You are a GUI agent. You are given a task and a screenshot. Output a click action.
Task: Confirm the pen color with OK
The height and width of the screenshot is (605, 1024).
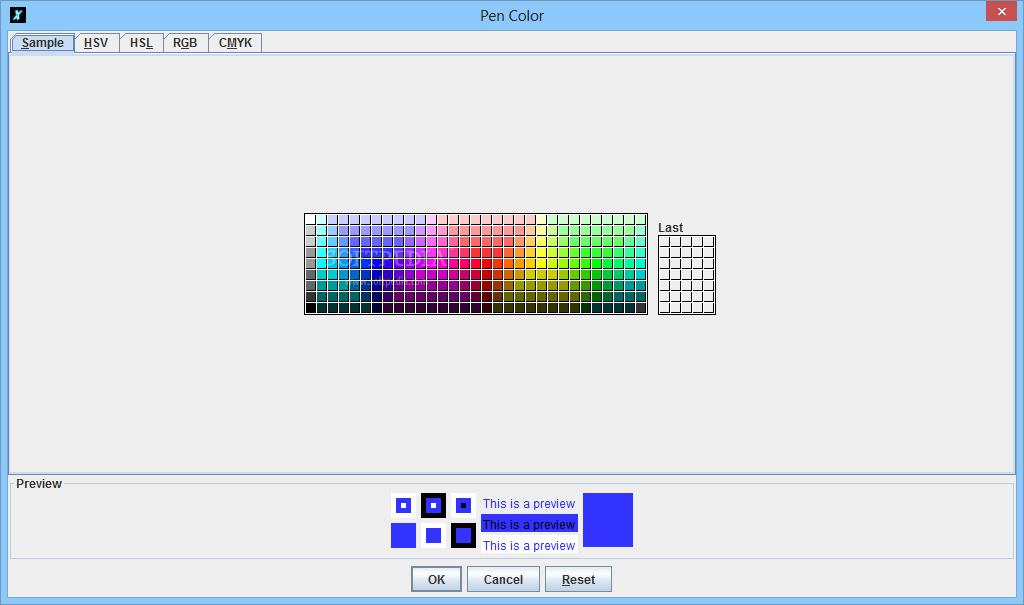coord(436,580)
